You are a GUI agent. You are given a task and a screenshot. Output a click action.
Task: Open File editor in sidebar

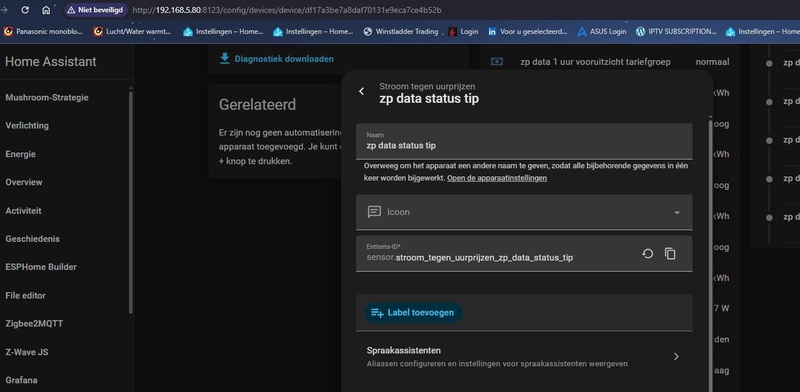tap(26, 296)
